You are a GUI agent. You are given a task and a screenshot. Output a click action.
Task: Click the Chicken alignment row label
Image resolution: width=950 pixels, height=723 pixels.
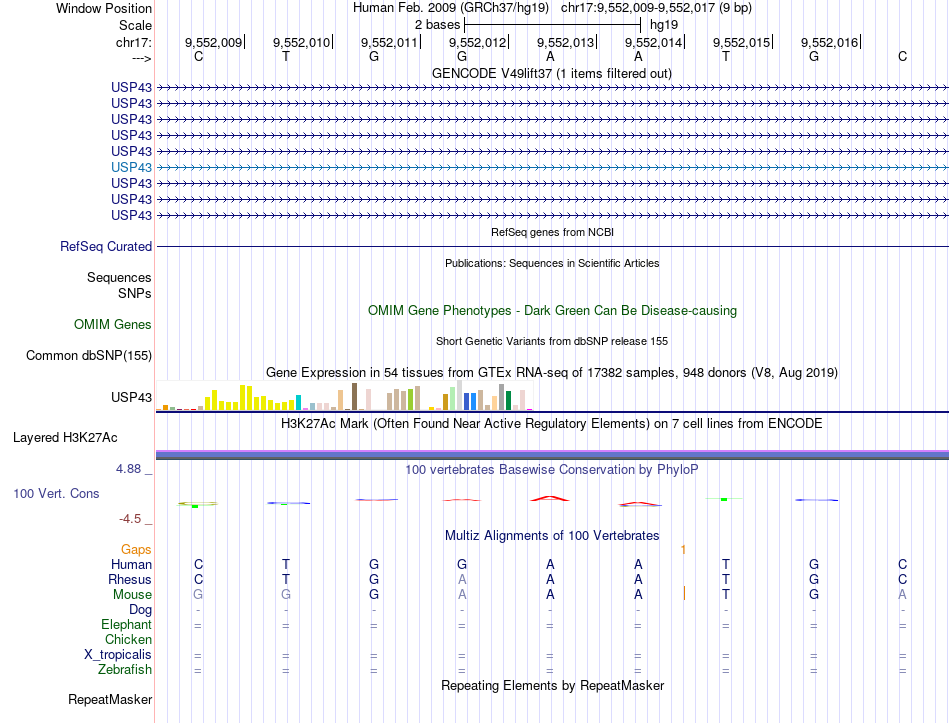[128, 639]
